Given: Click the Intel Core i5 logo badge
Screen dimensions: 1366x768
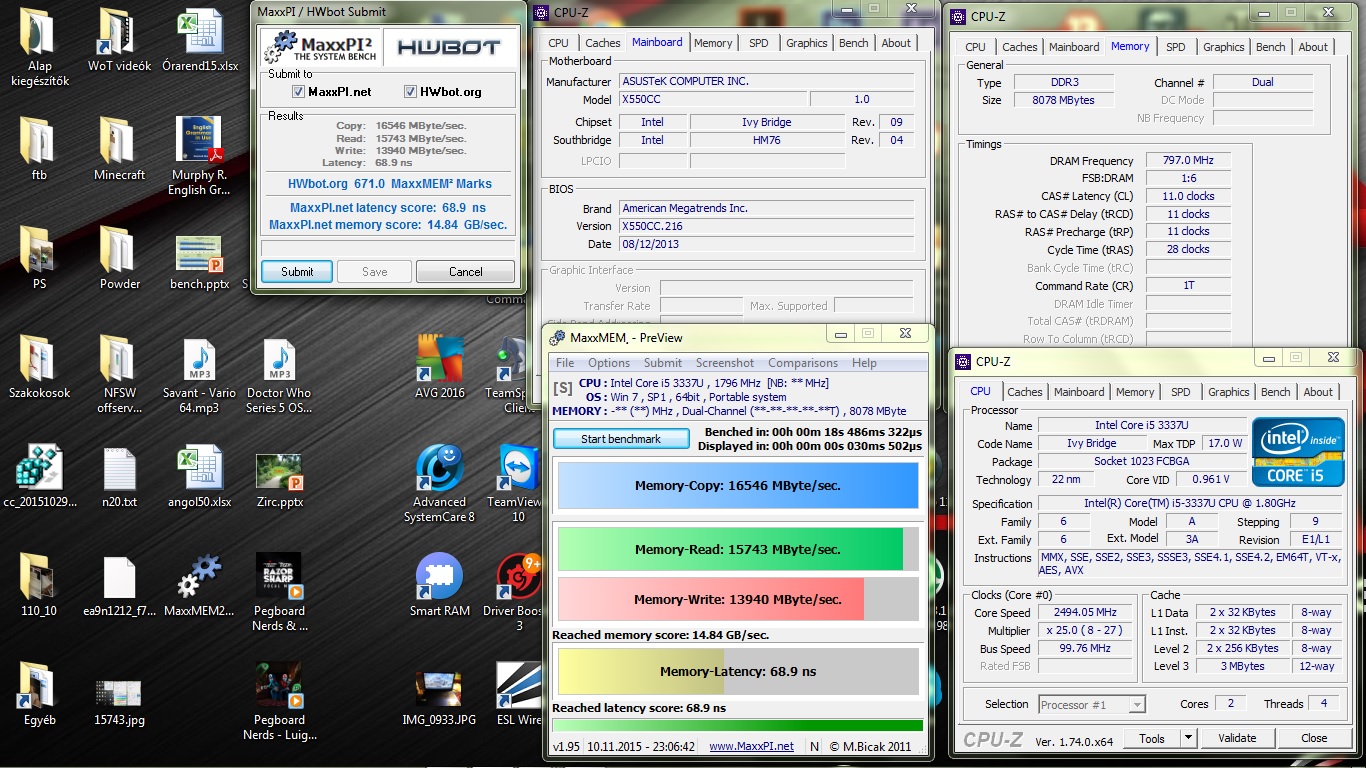Looking at the screenshot, I should coord(1298,452).
